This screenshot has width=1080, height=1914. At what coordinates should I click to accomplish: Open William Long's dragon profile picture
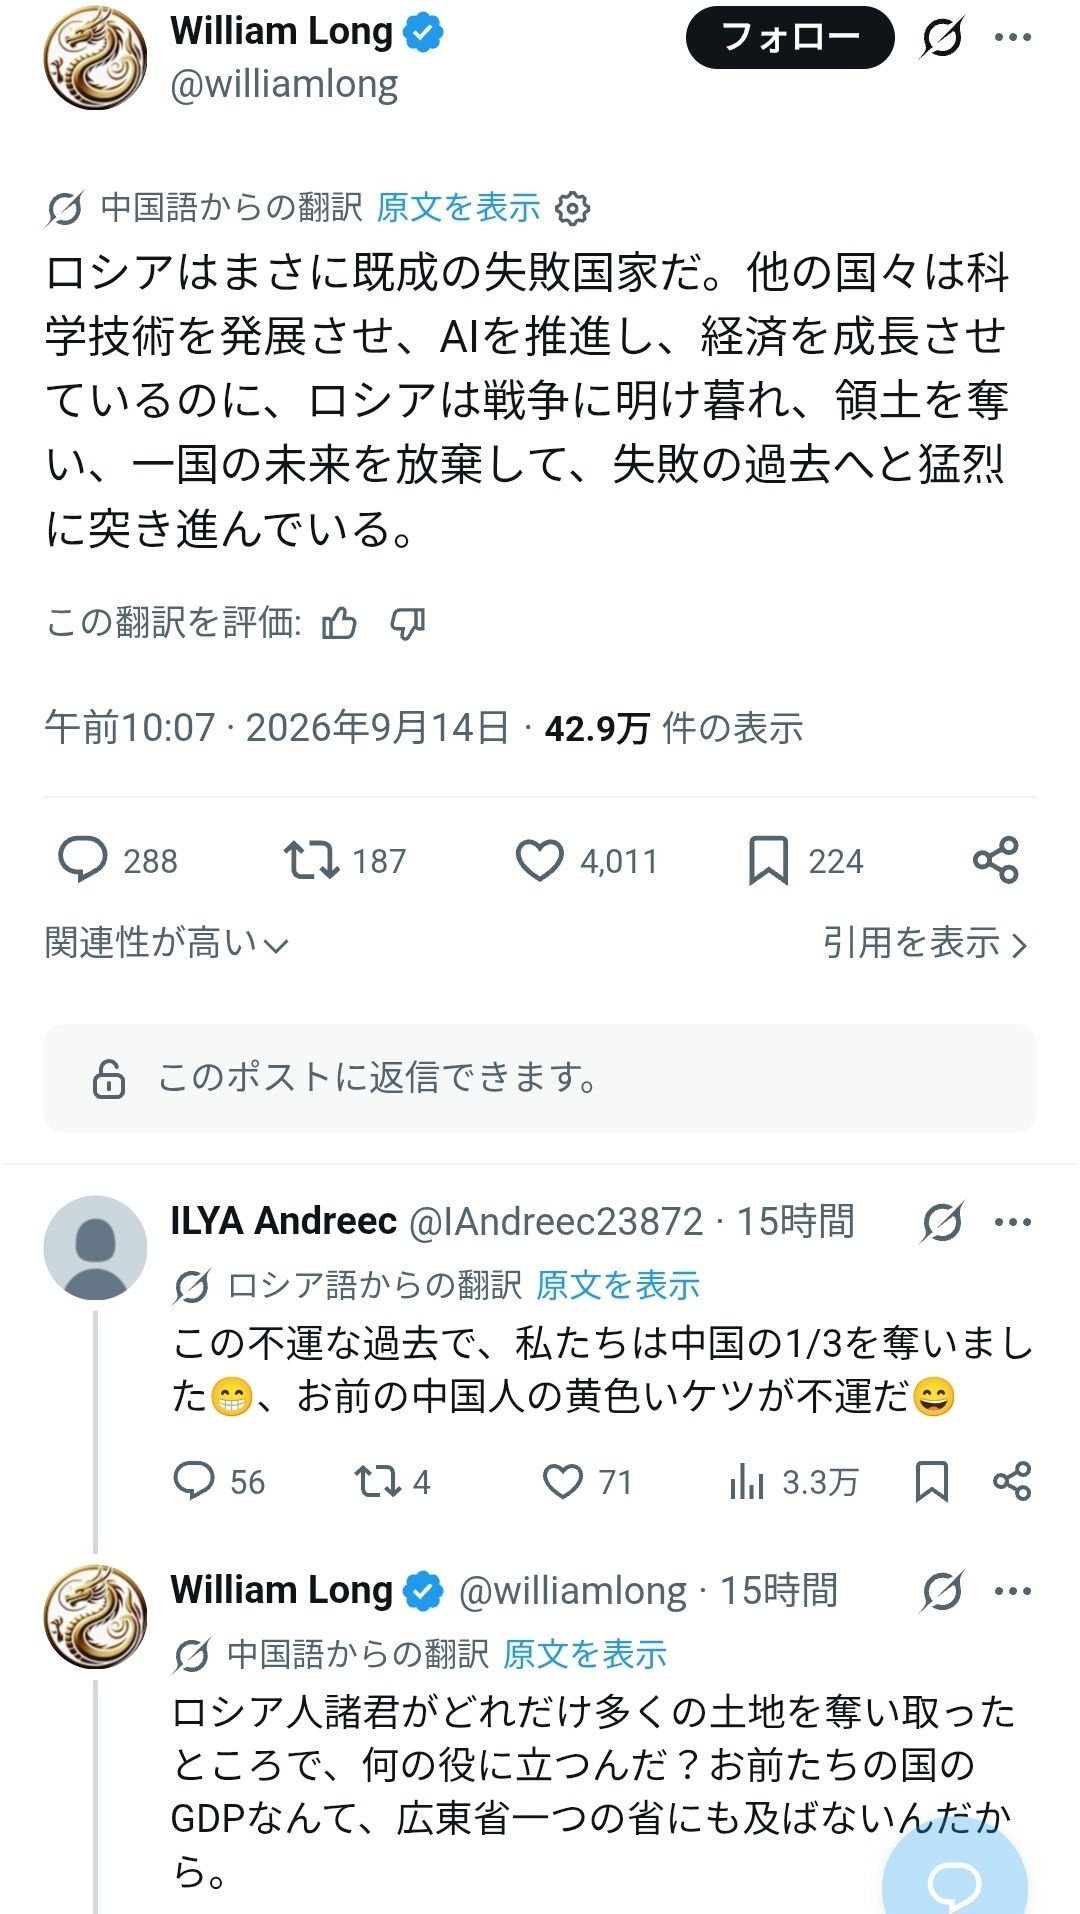click(x=95, y=58)
